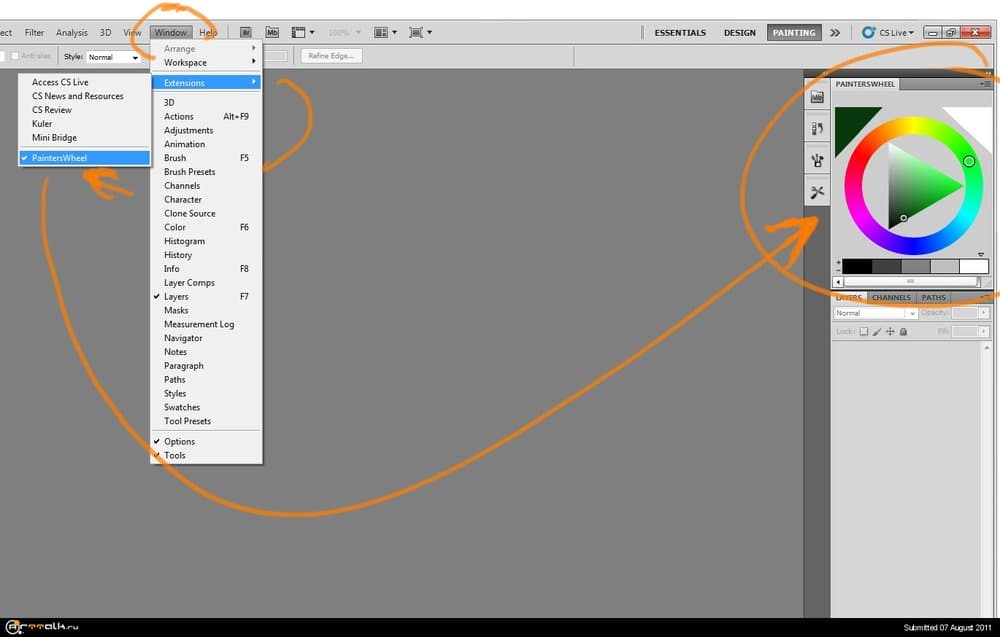
Task: Enable the Swatches panel in the Window menu
Action: [207, 407]
